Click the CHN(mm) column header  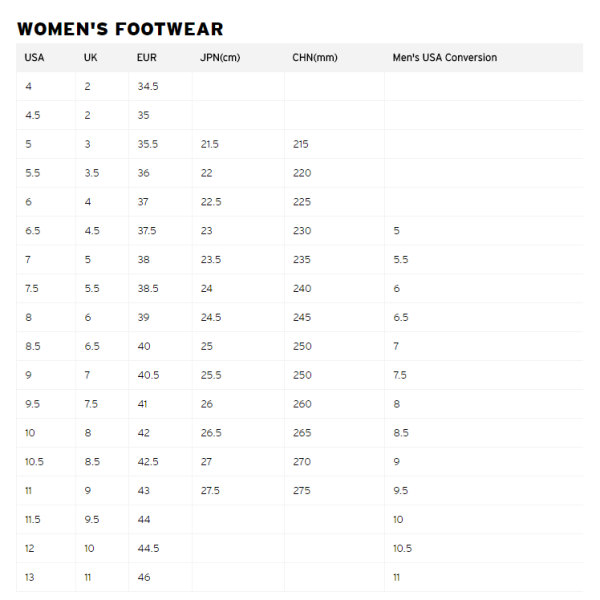[x=315, y=57]
